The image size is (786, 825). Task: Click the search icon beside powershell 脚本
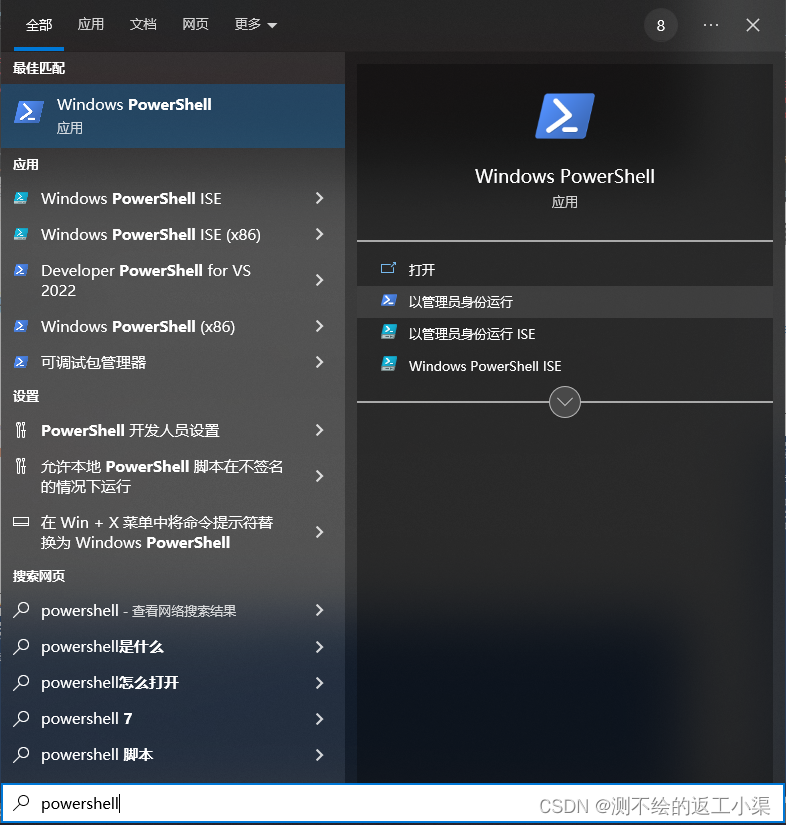pos(21,754)
